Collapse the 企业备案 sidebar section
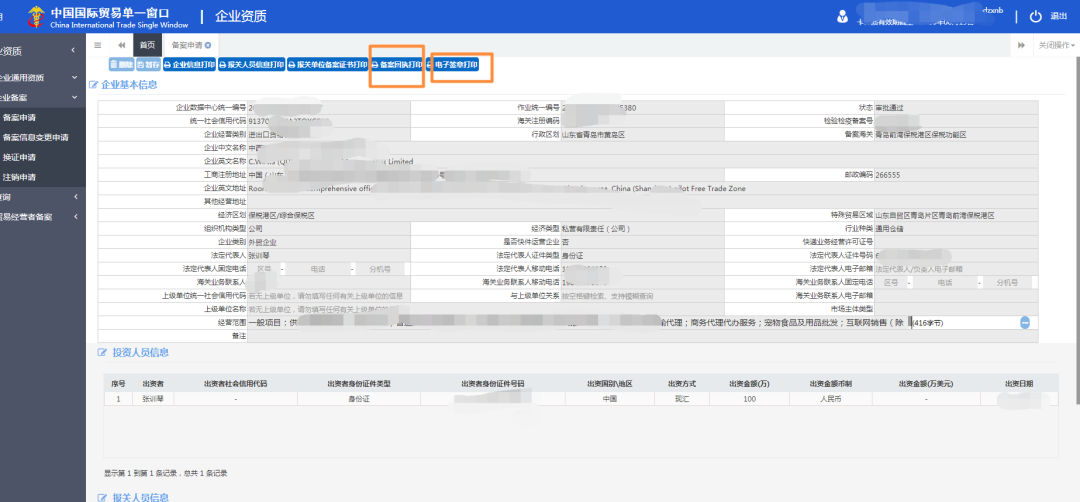 click(40, 98)
